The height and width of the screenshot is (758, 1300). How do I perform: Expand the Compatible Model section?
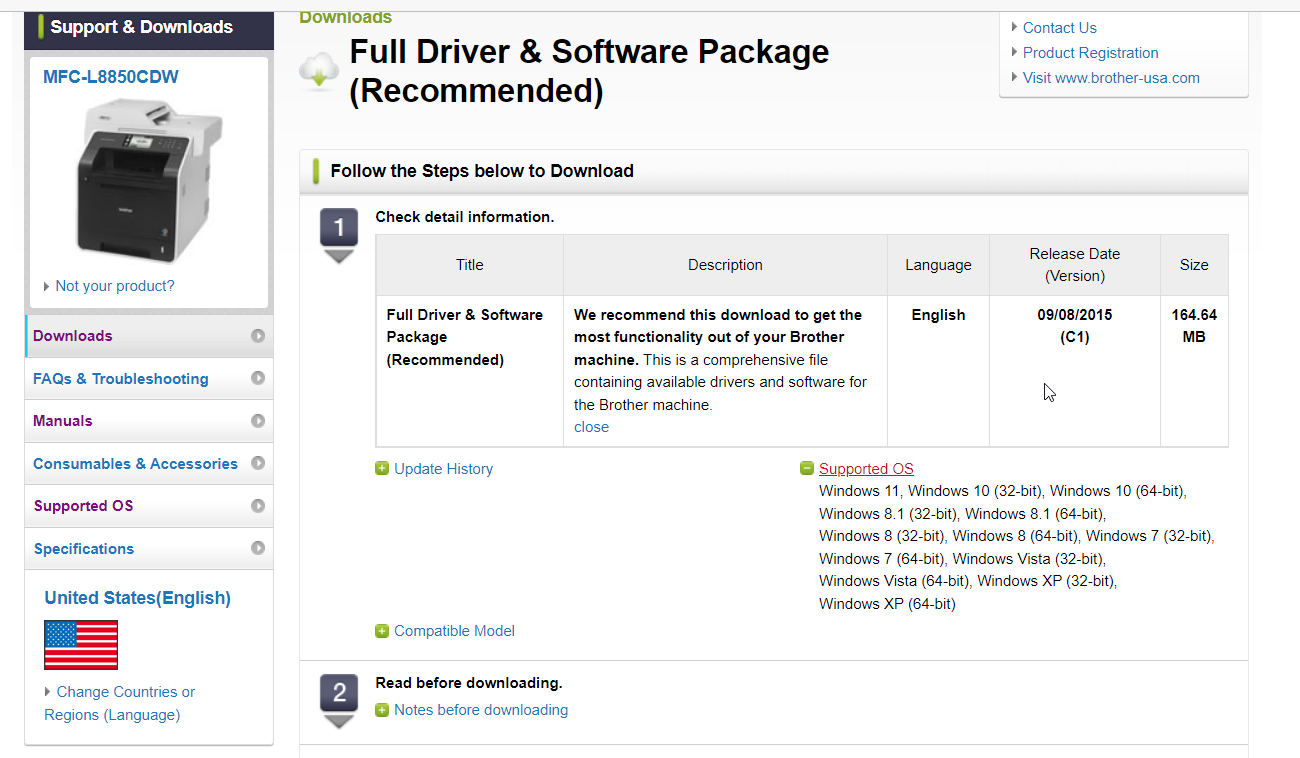(x=454, y=631)
